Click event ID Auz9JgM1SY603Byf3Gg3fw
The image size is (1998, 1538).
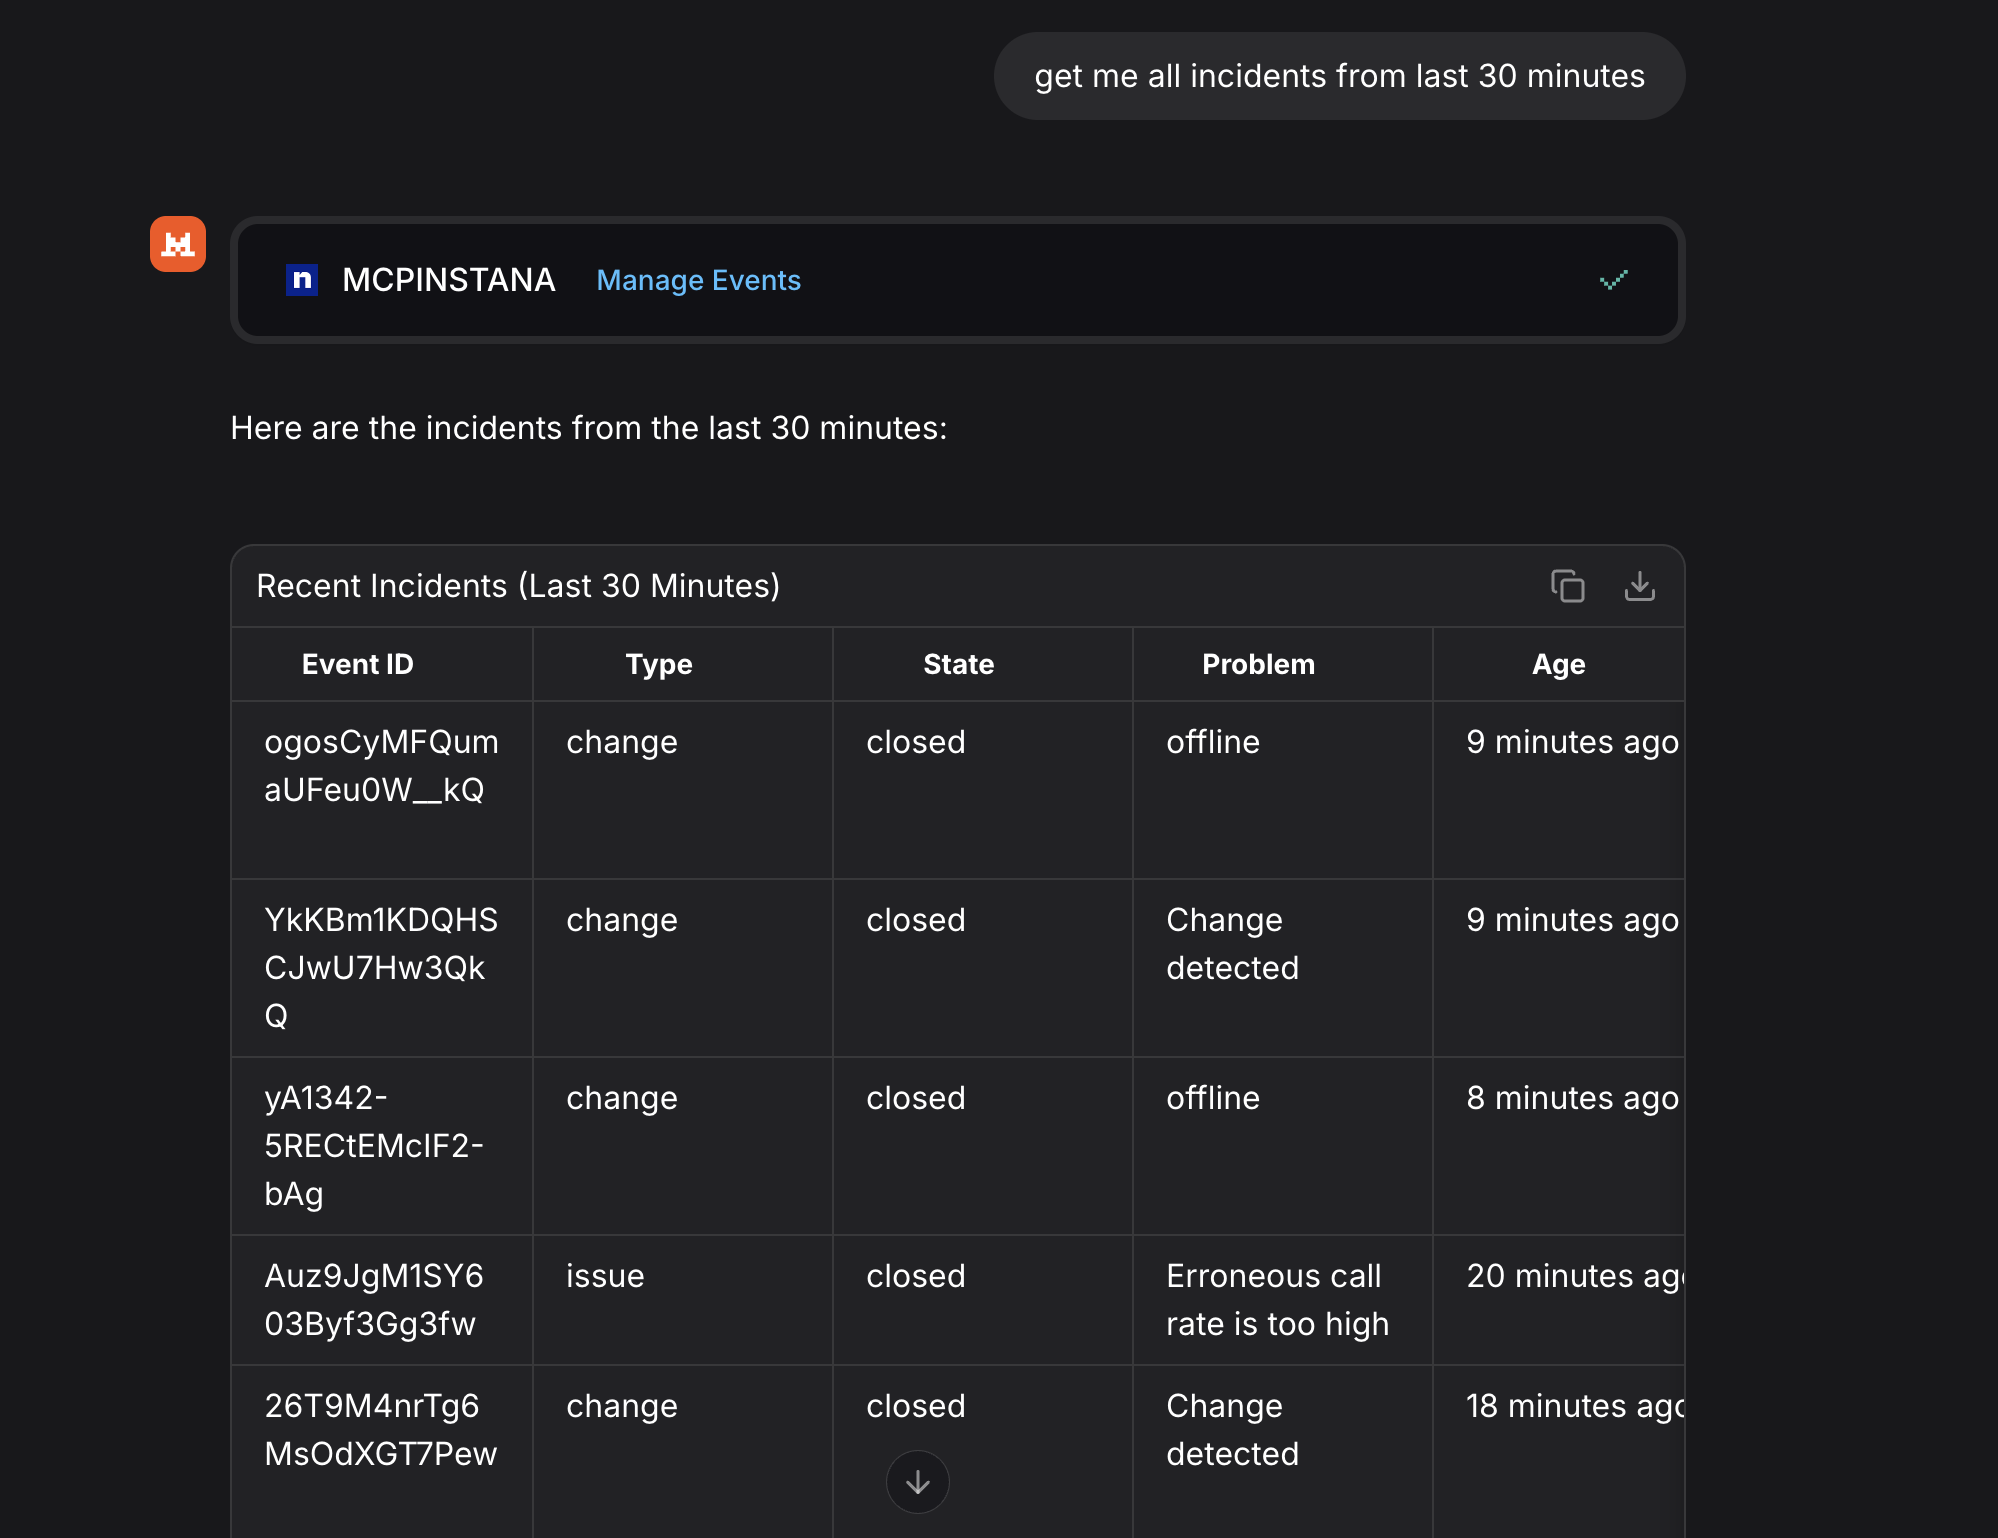tap(373, 1299)
